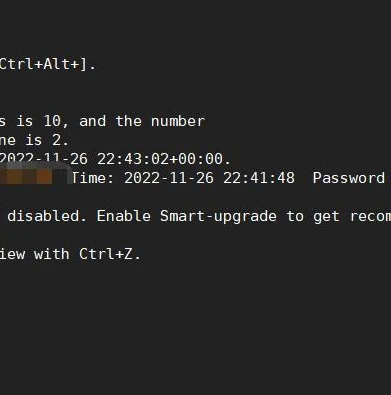Click the number 10 in terminal output
The width and height of the screenshot is (391, 395).
tap(52, 121)
